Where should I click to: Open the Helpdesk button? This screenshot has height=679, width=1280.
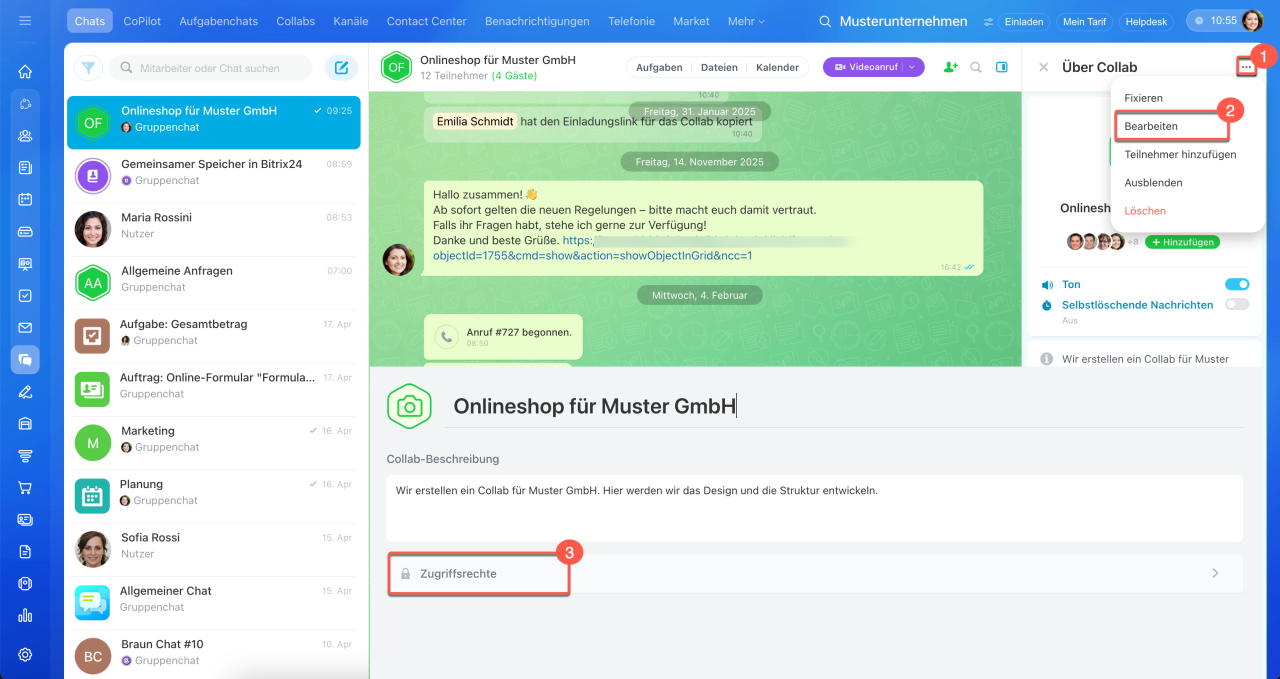(1147, 21)
